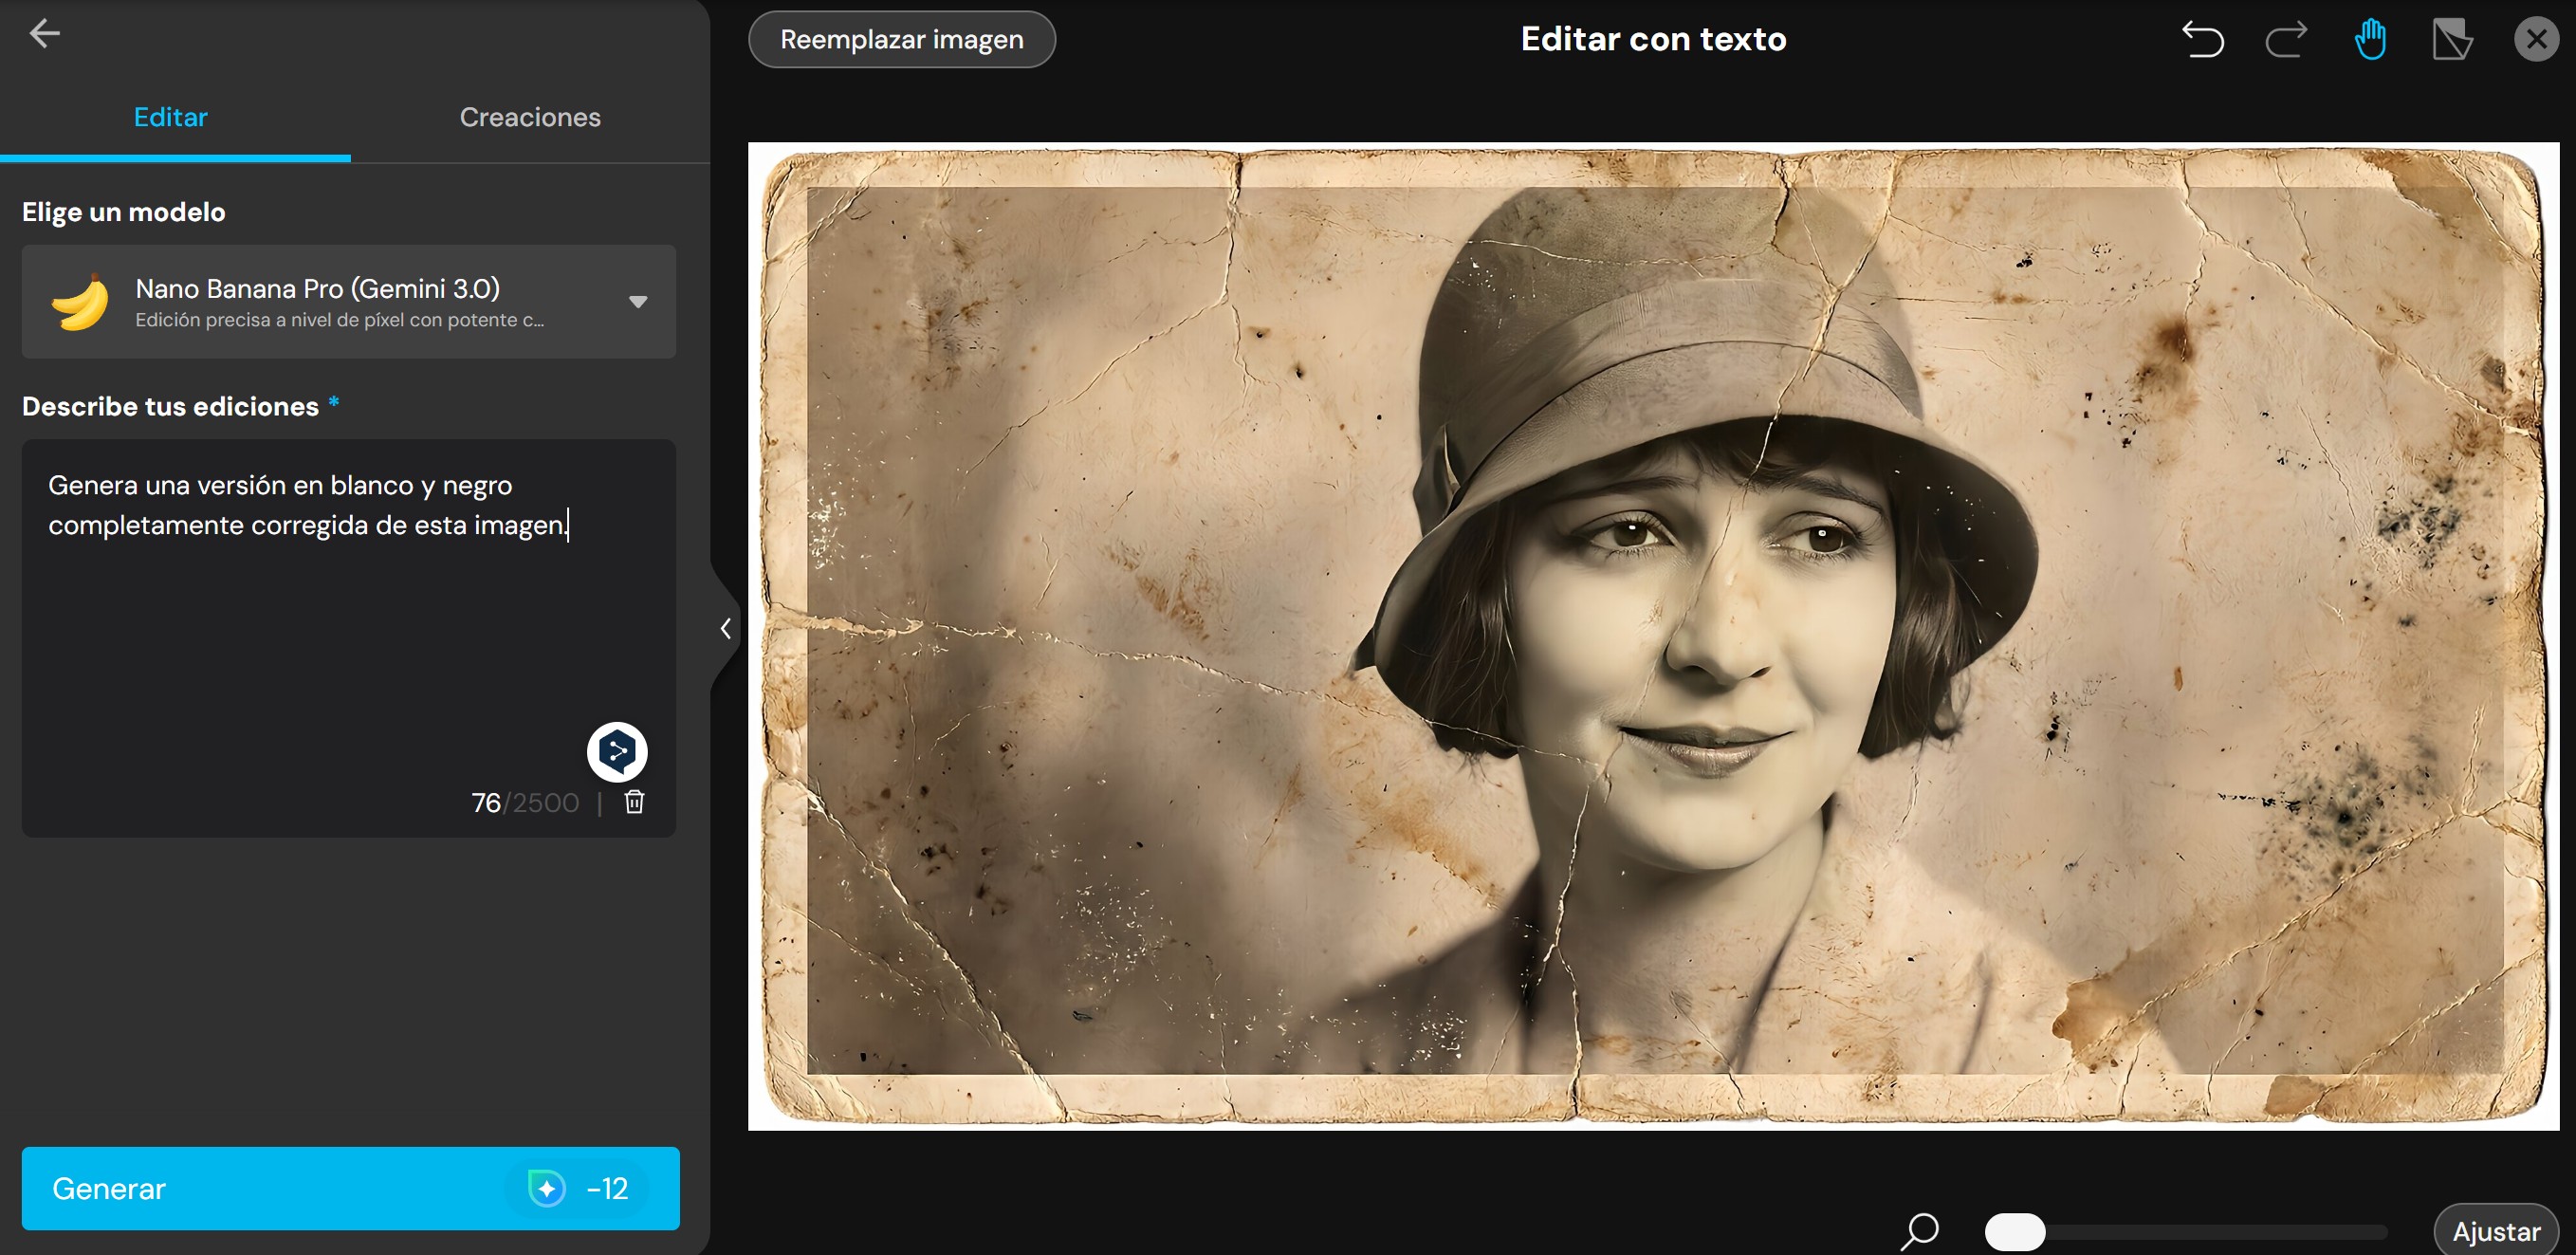Click the close X above the canvas
Screen dimensions: 2576x1255
pos(2537,39)
